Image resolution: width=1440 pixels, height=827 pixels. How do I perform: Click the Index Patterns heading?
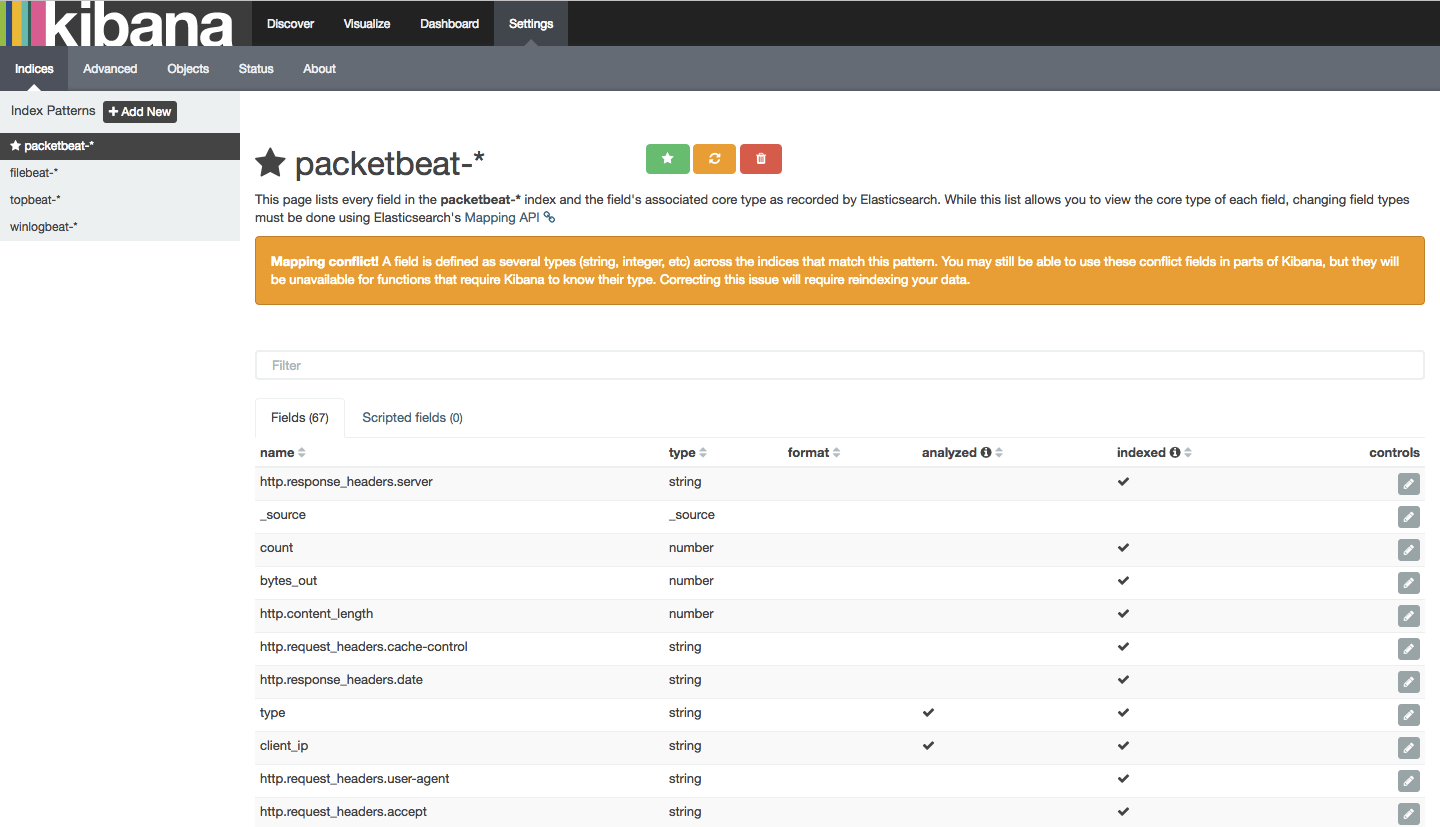tap(53, 111)
